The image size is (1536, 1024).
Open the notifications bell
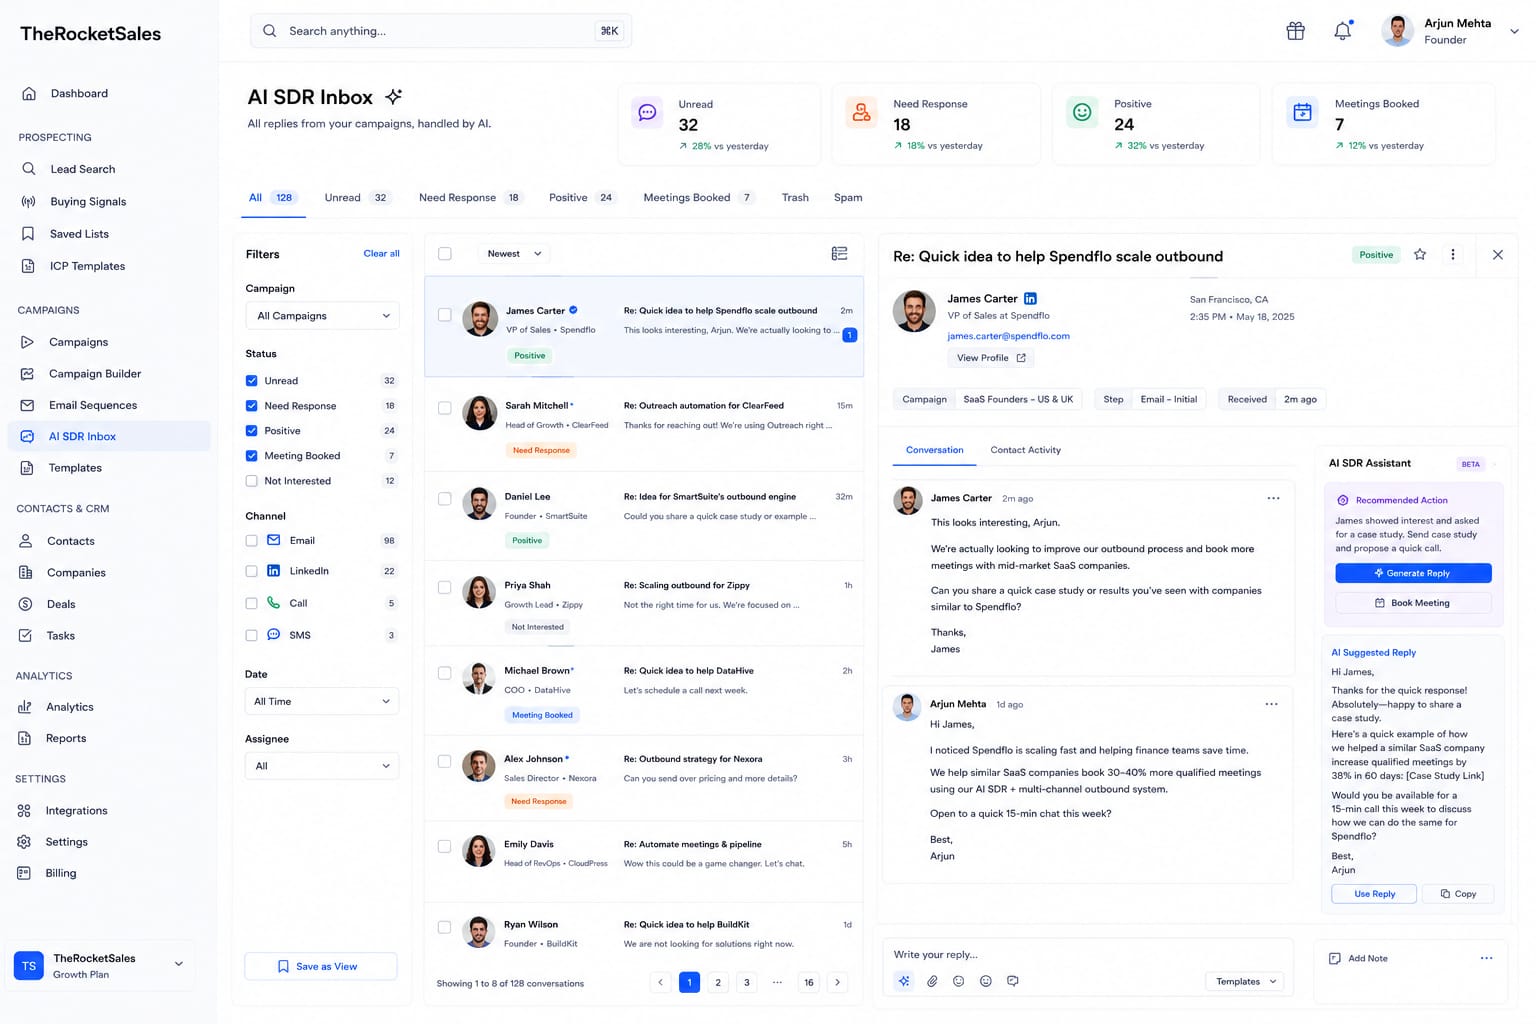tap(1343, 31)
